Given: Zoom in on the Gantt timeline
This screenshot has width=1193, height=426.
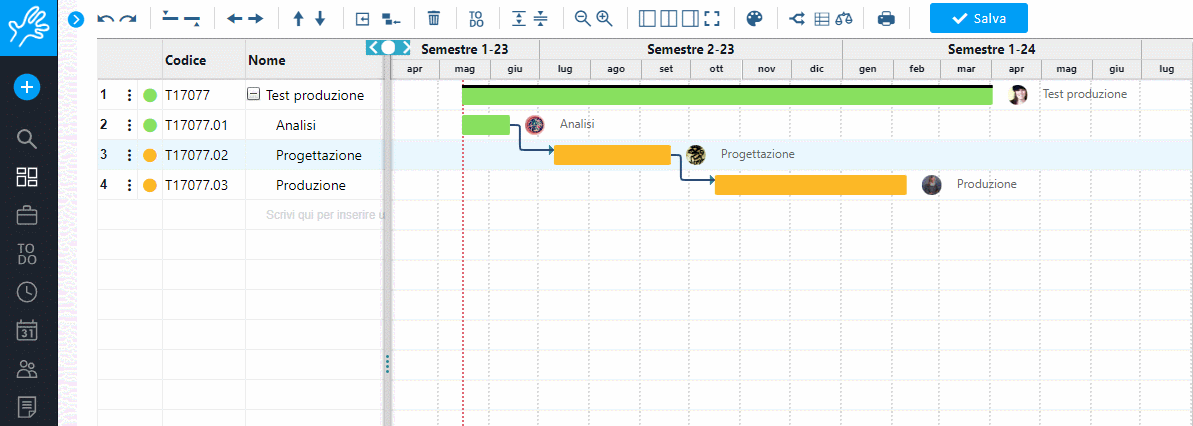Looking at the screenshot, I should tap(604, 18).
